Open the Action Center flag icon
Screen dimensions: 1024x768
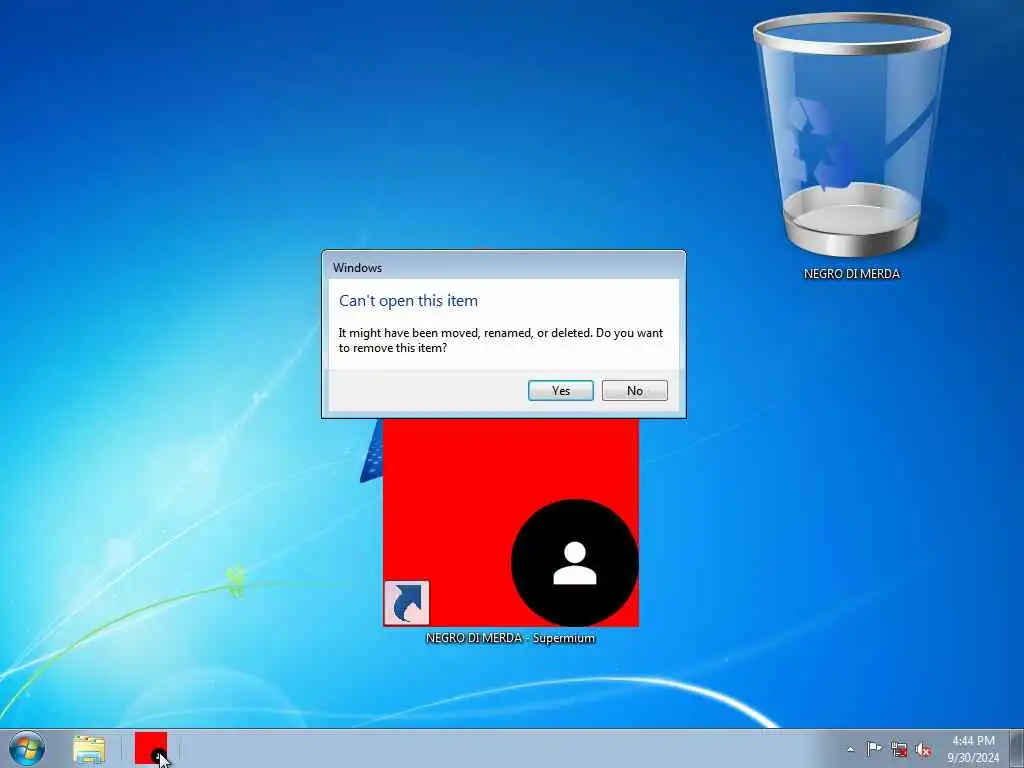[x=874, y=748]
